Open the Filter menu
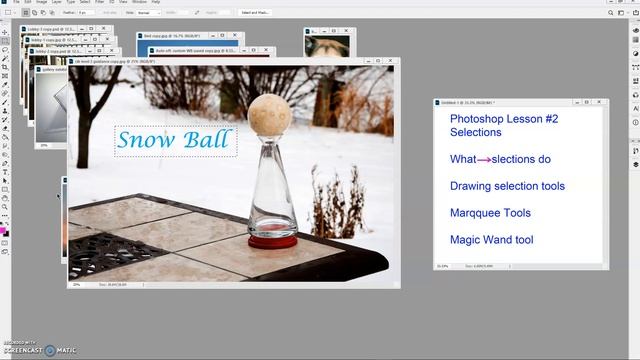Screen dimensions: 640x360 (100, 2)
